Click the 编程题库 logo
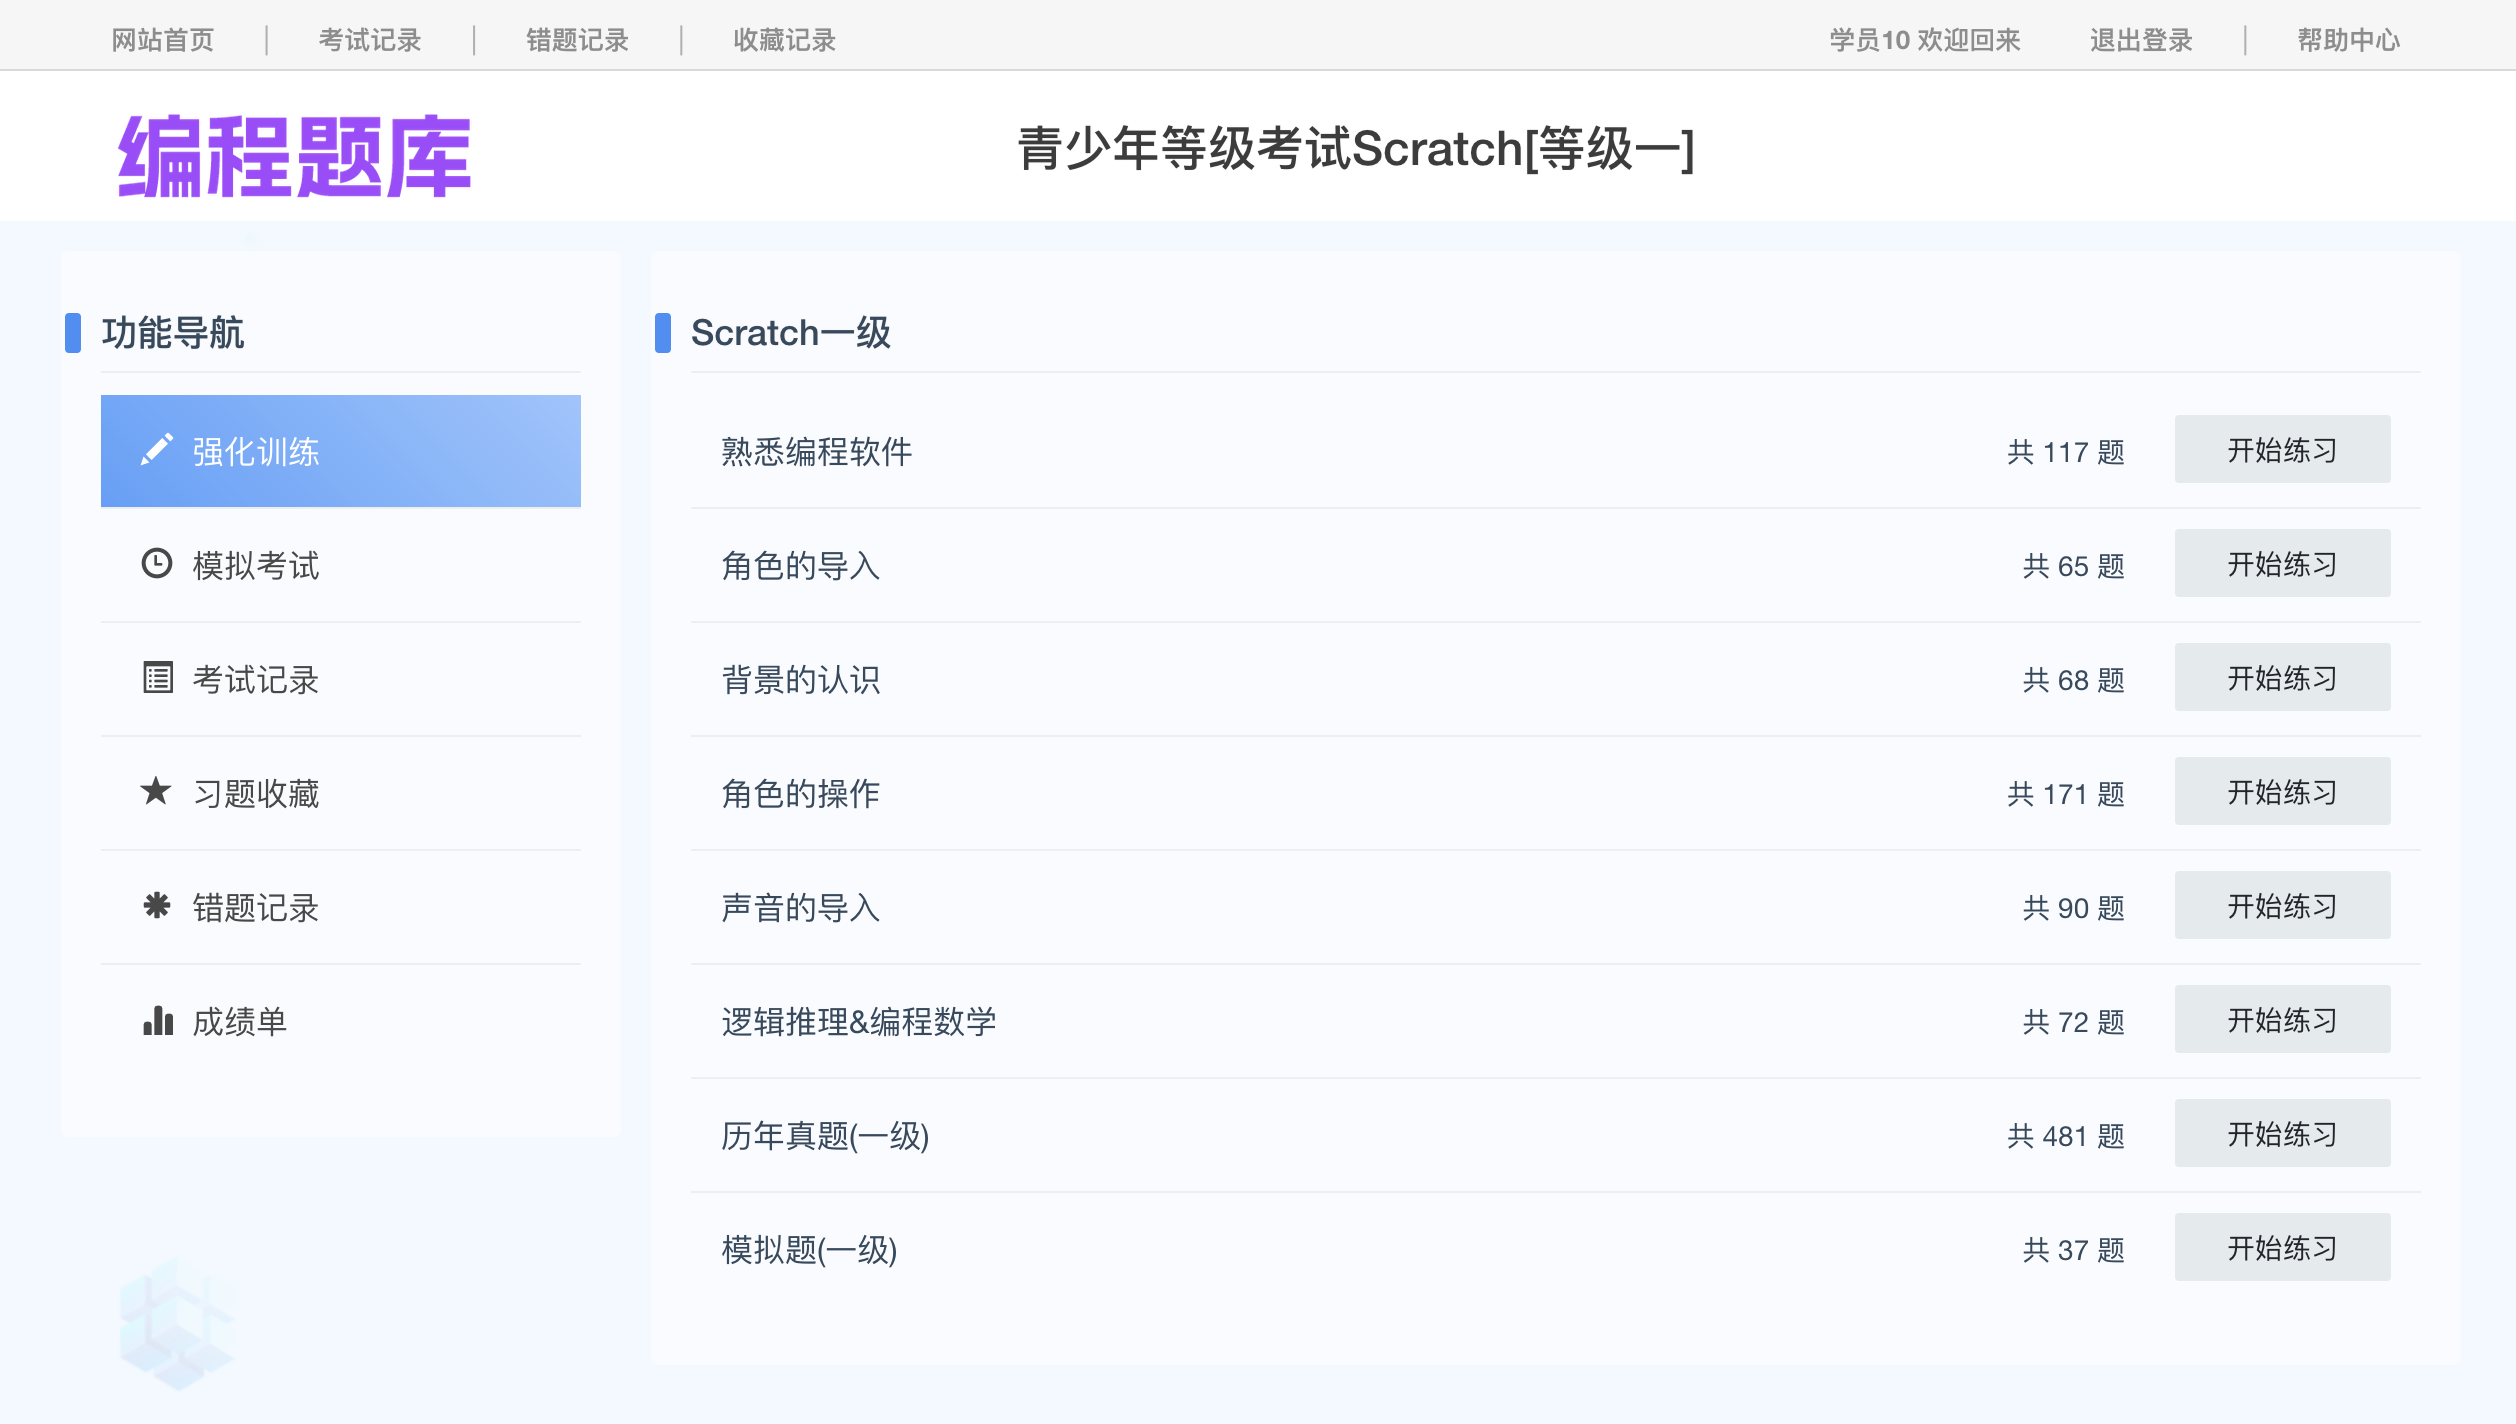The image size is (2516, 1424). click(295, 156)
